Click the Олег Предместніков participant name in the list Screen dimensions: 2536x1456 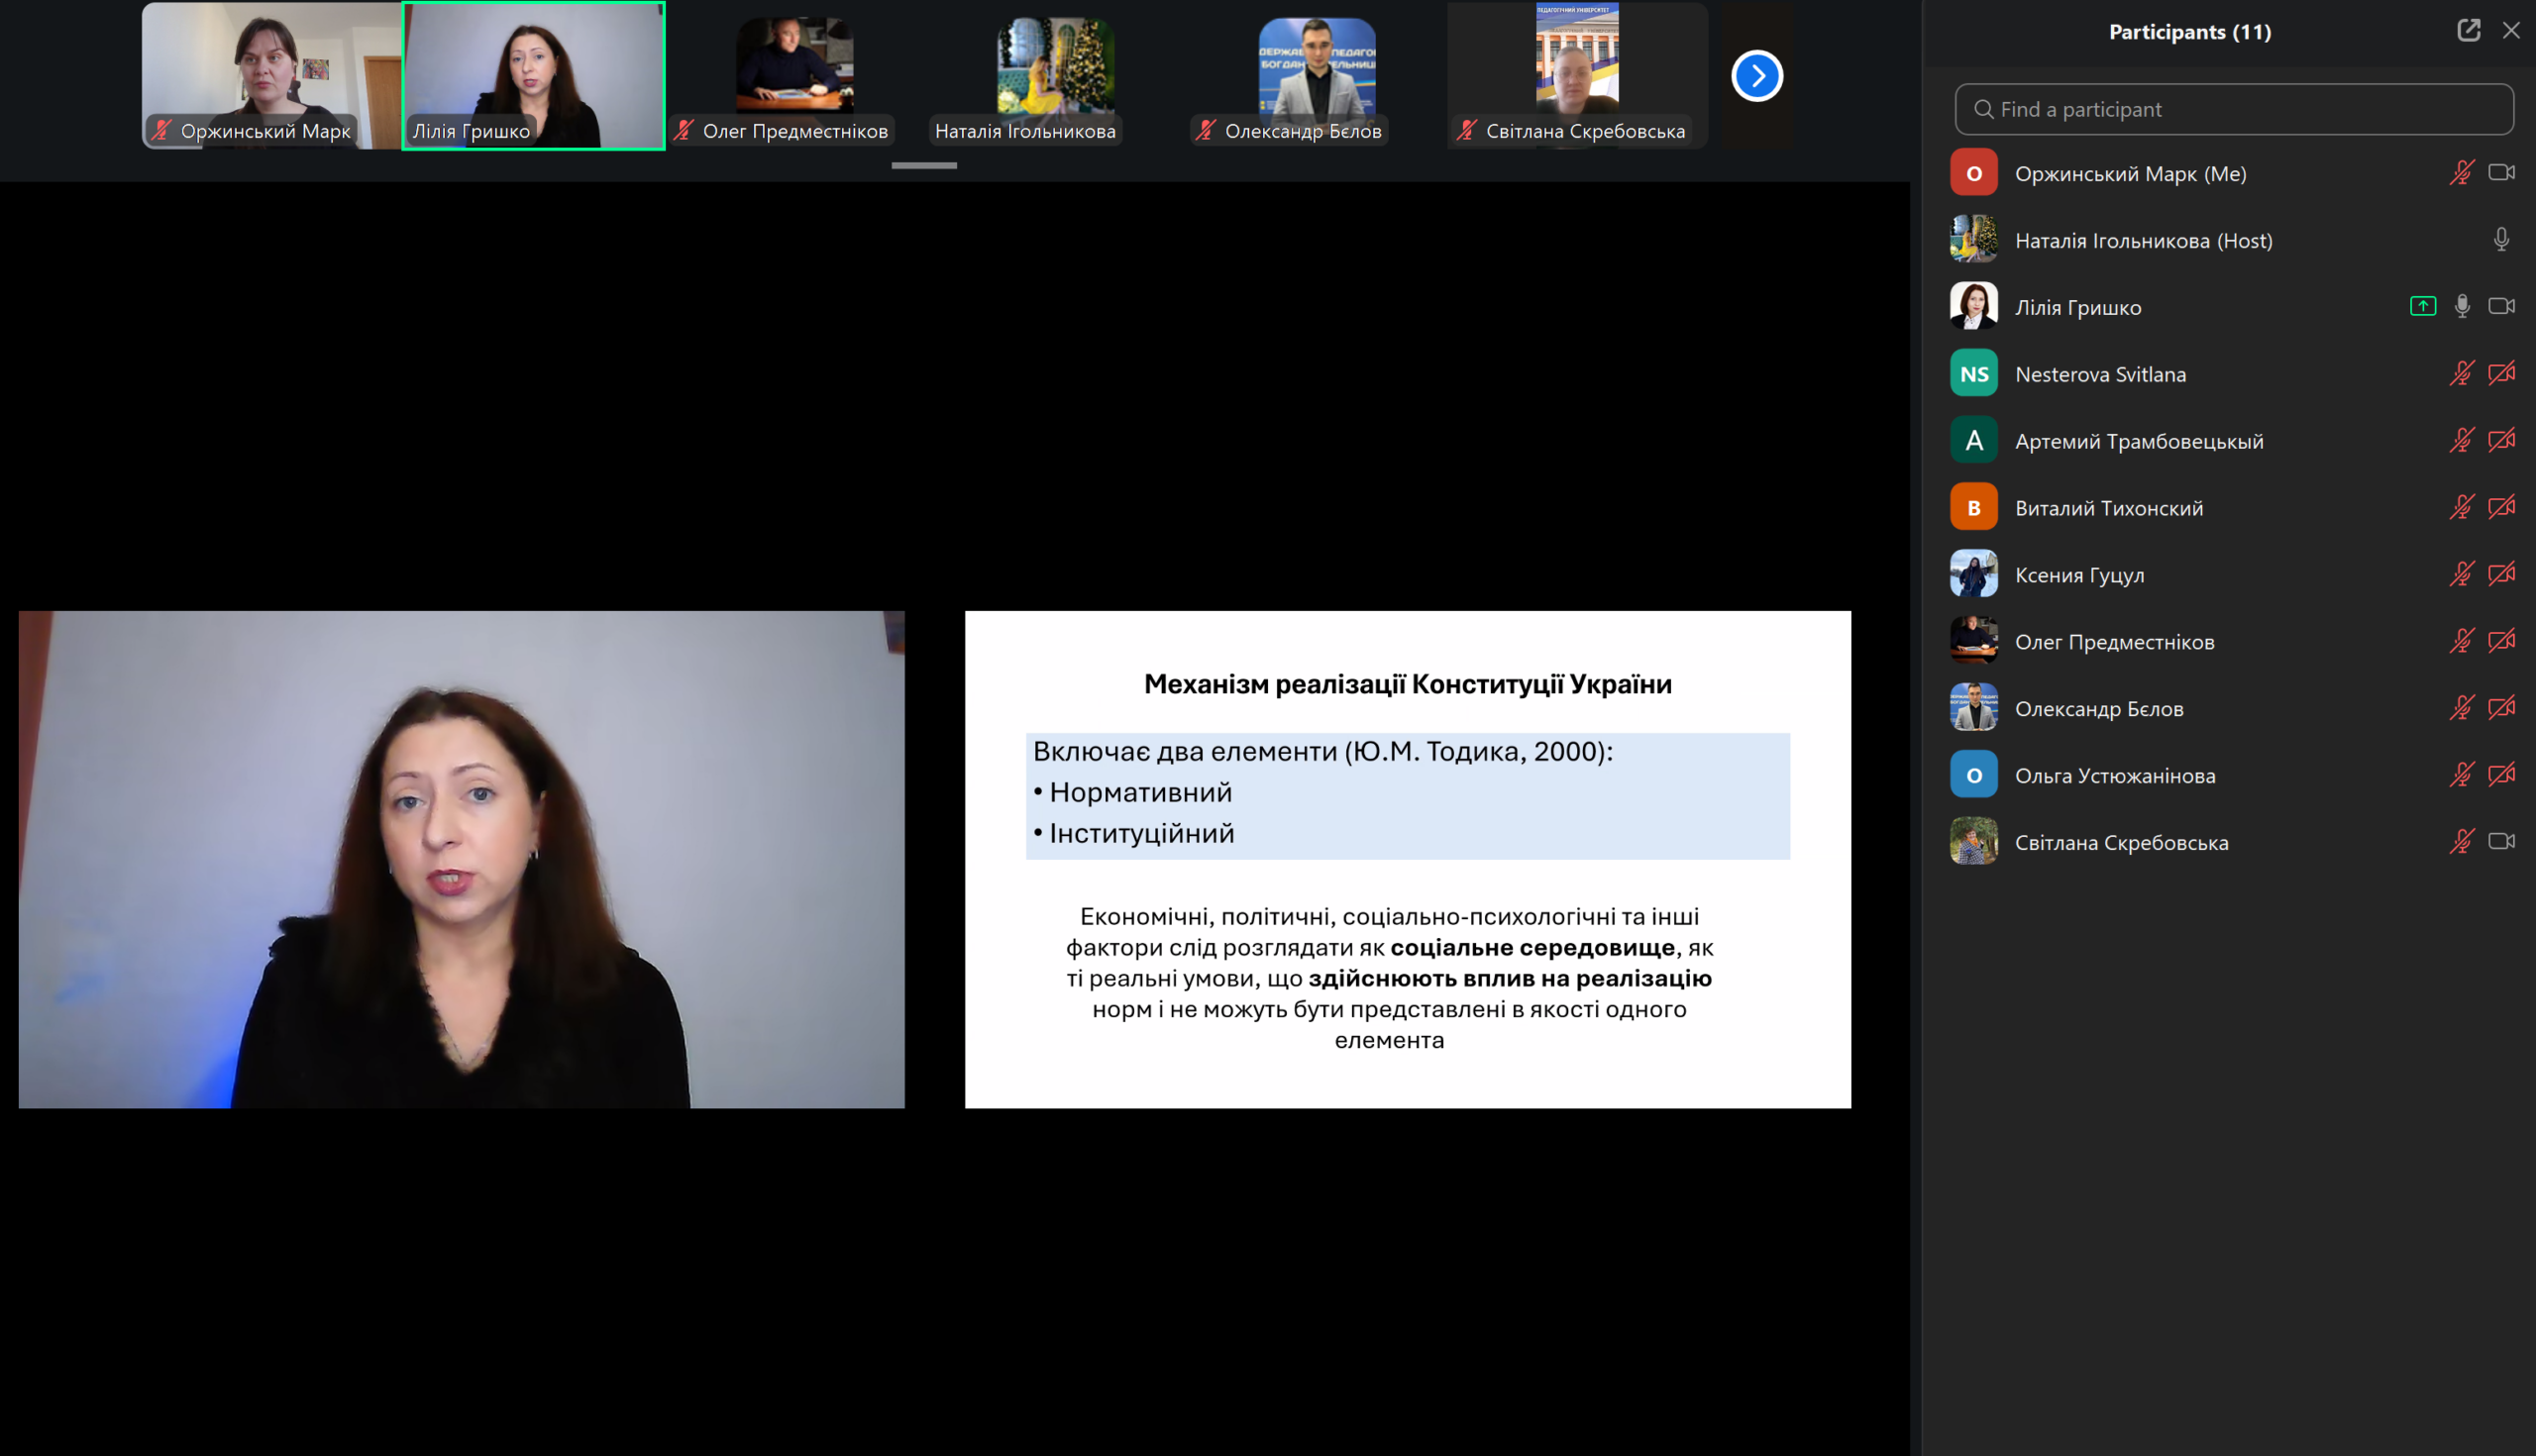tap(2114, 642)
